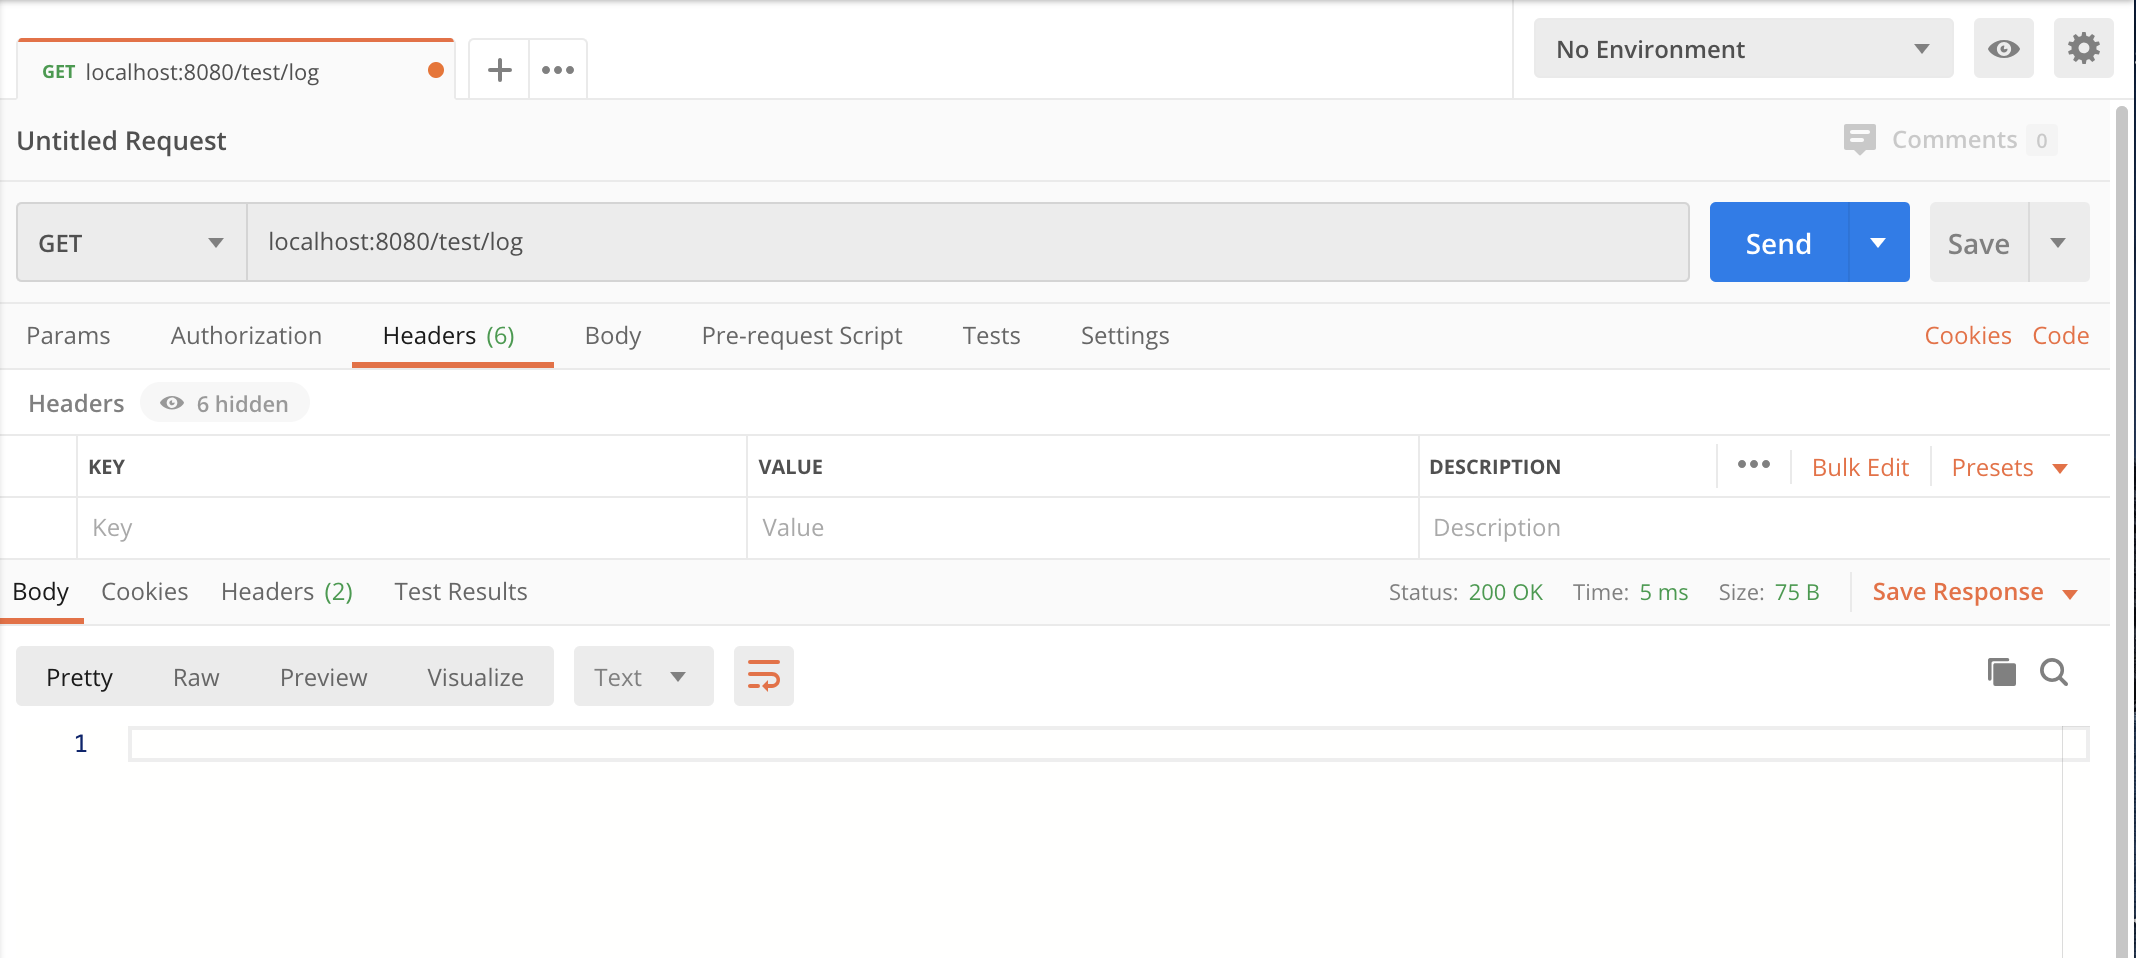Open the response Cookies tab

click(x=144, y=592)
